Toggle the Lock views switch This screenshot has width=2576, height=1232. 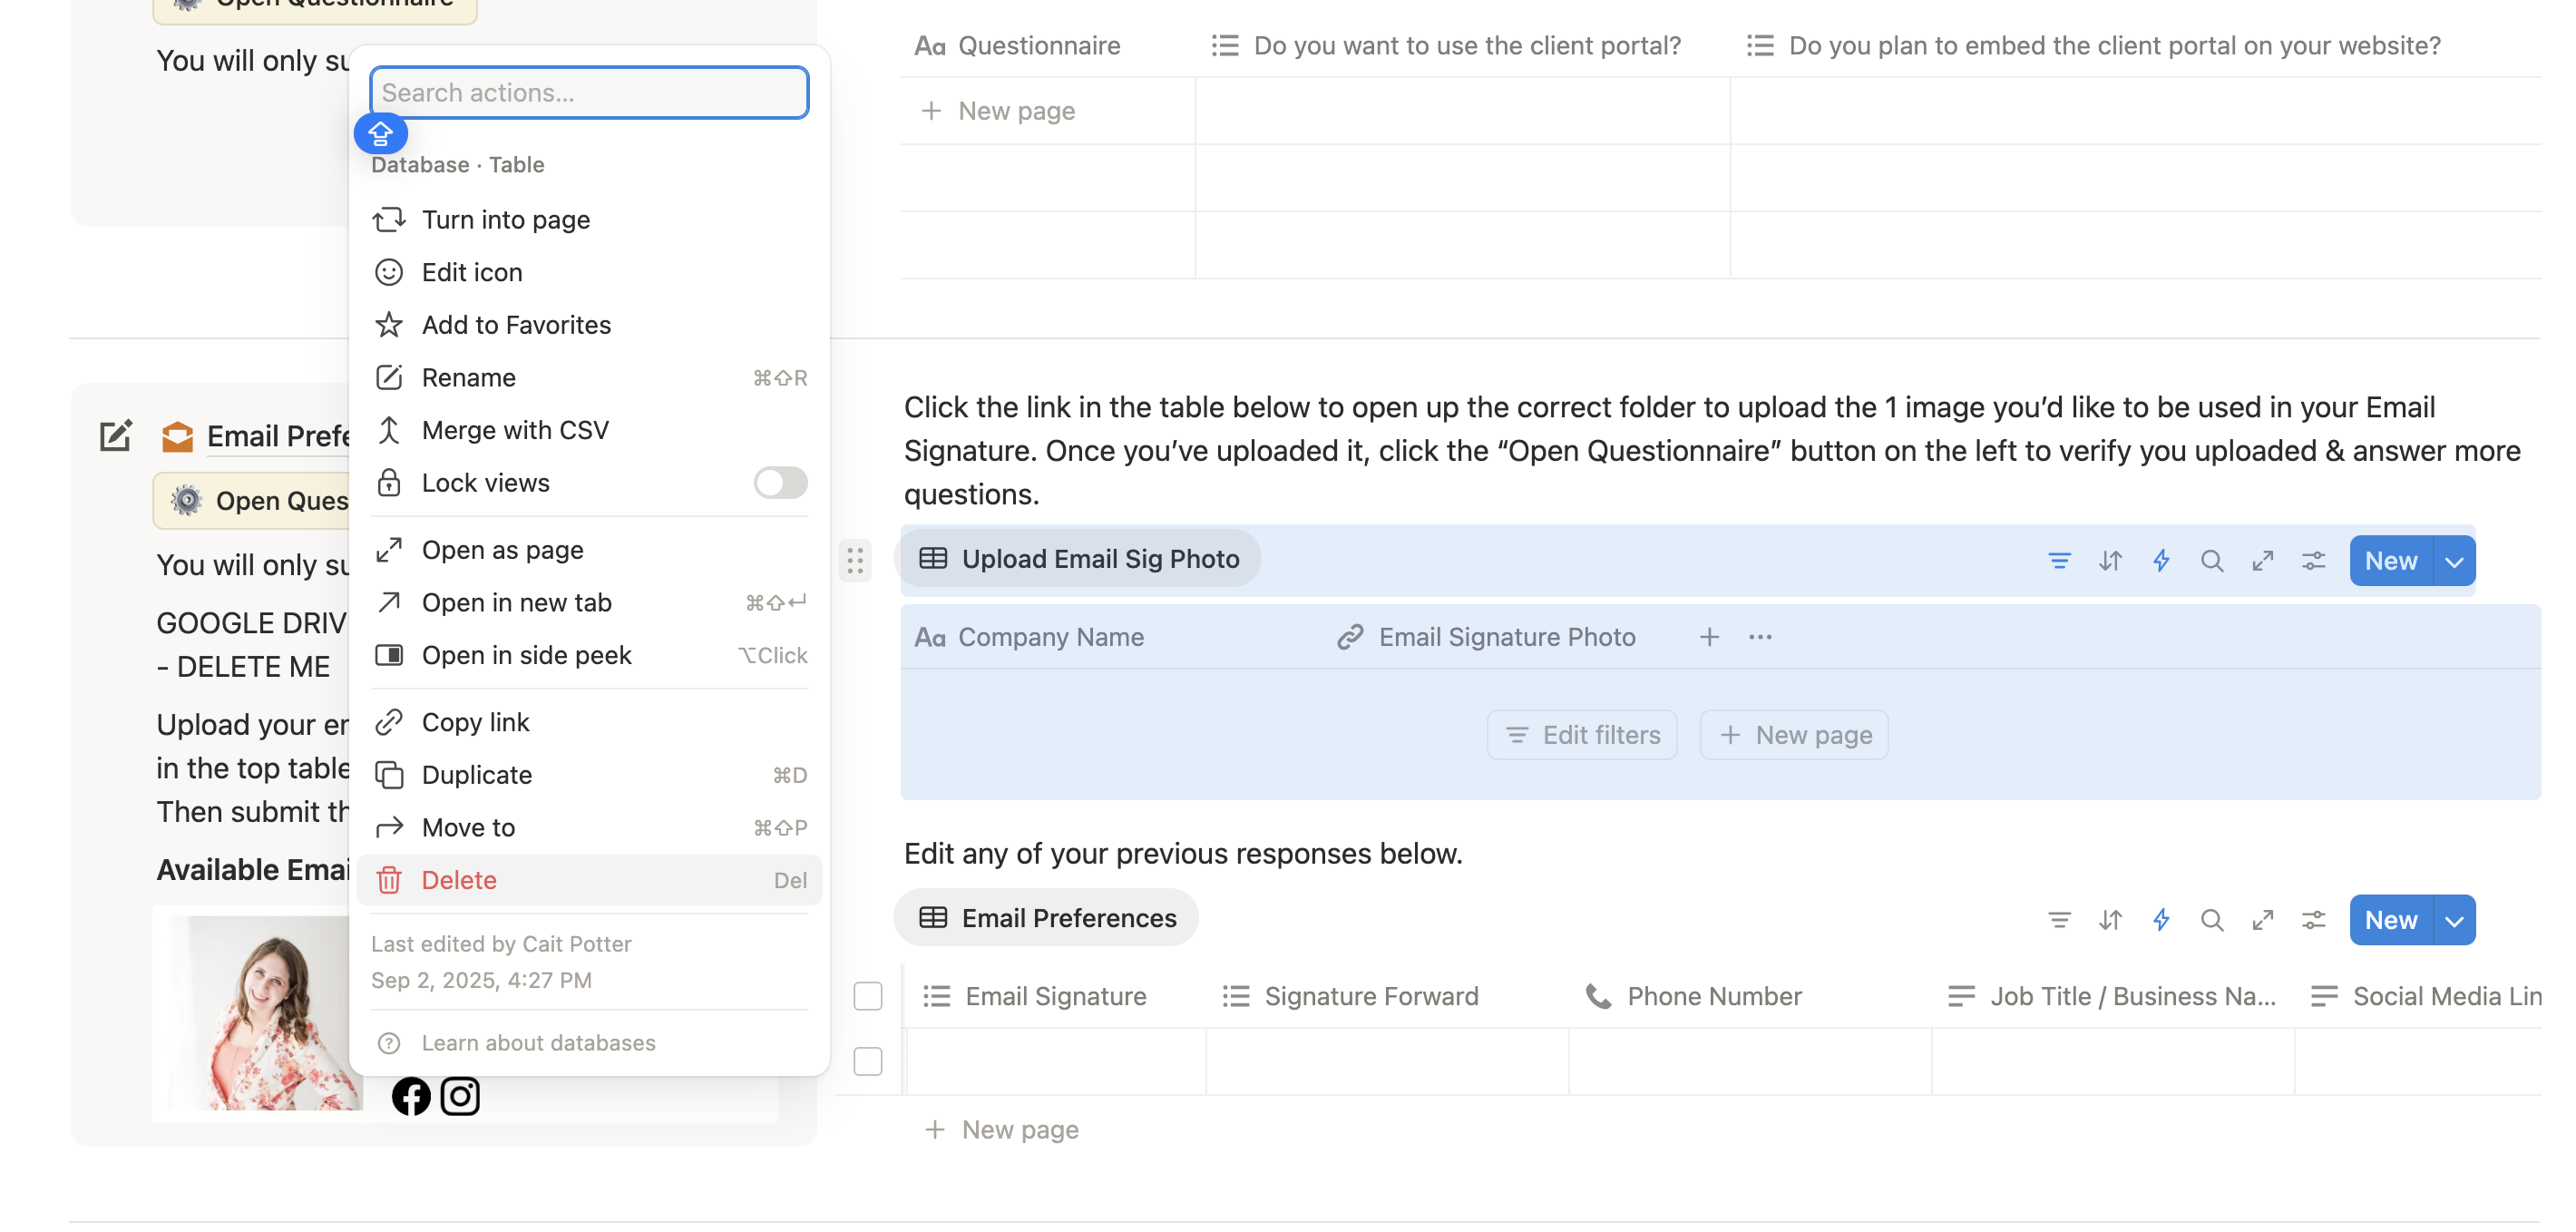(780, 483)
